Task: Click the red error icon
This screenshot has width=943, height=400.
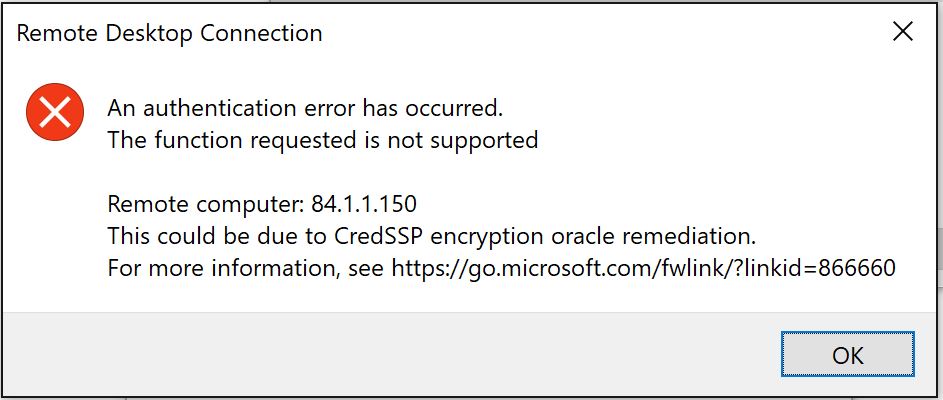Action: pos(55,112)
